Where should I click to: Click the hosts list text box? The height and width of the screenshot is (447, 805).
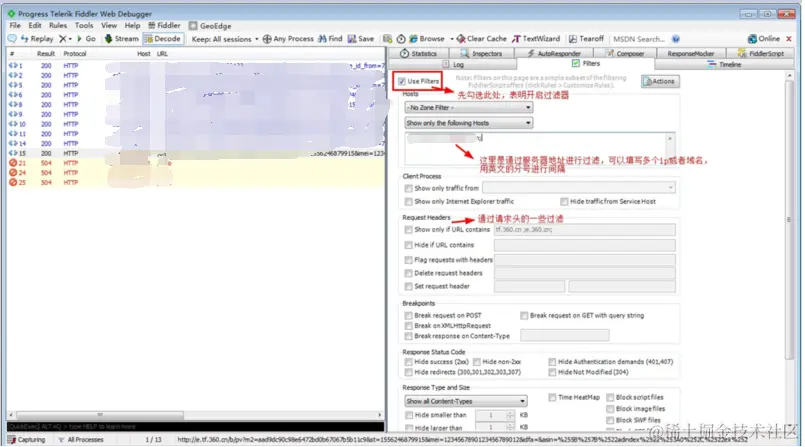[x=539, y=148]
